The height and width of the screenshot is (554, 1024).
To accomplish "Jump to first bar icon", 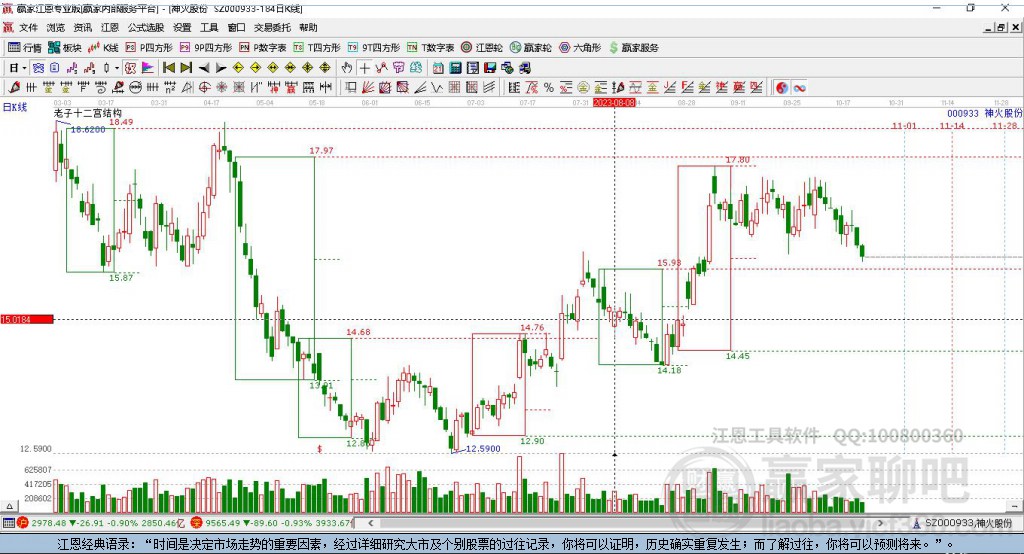I will tap(168, 68).
